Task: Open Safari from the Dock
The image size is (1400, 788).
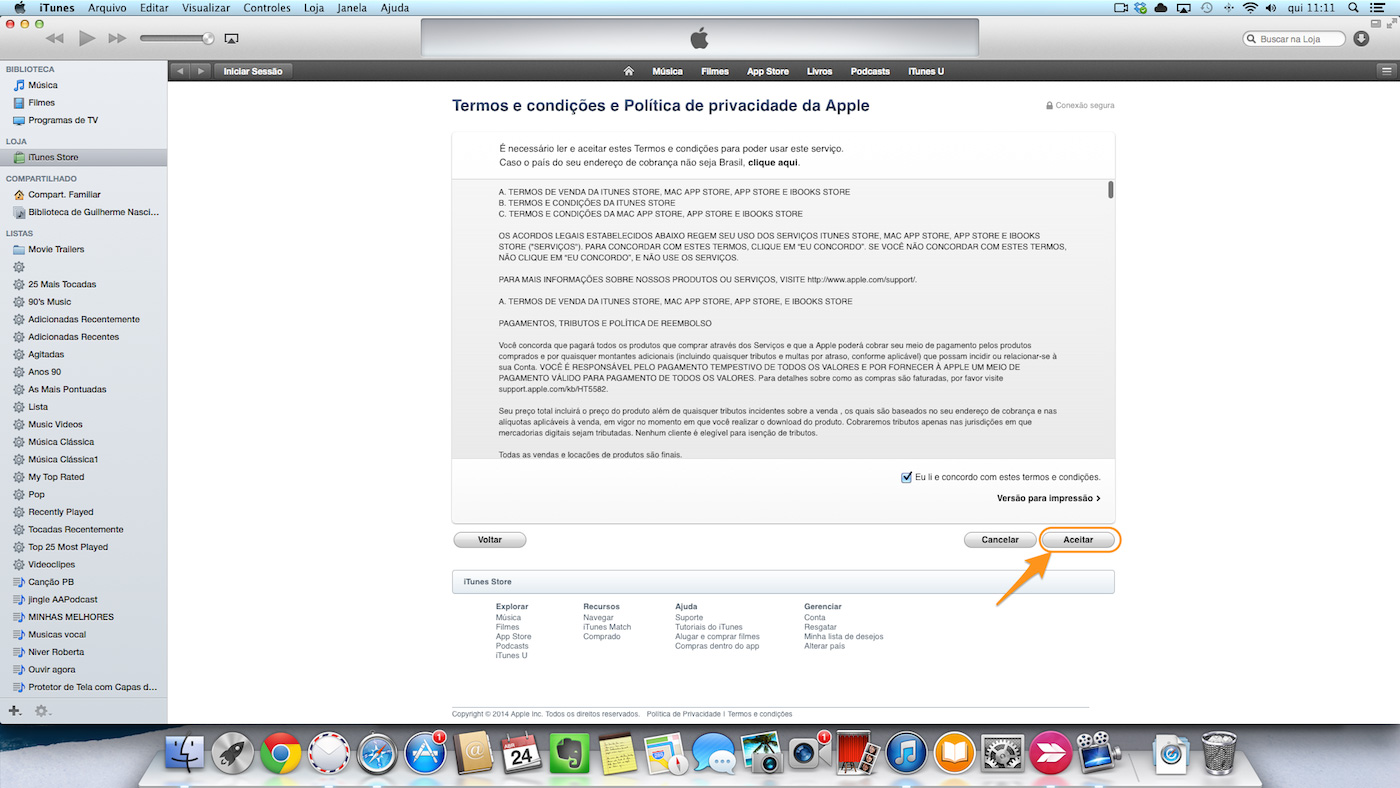Action: pos(378,753)
